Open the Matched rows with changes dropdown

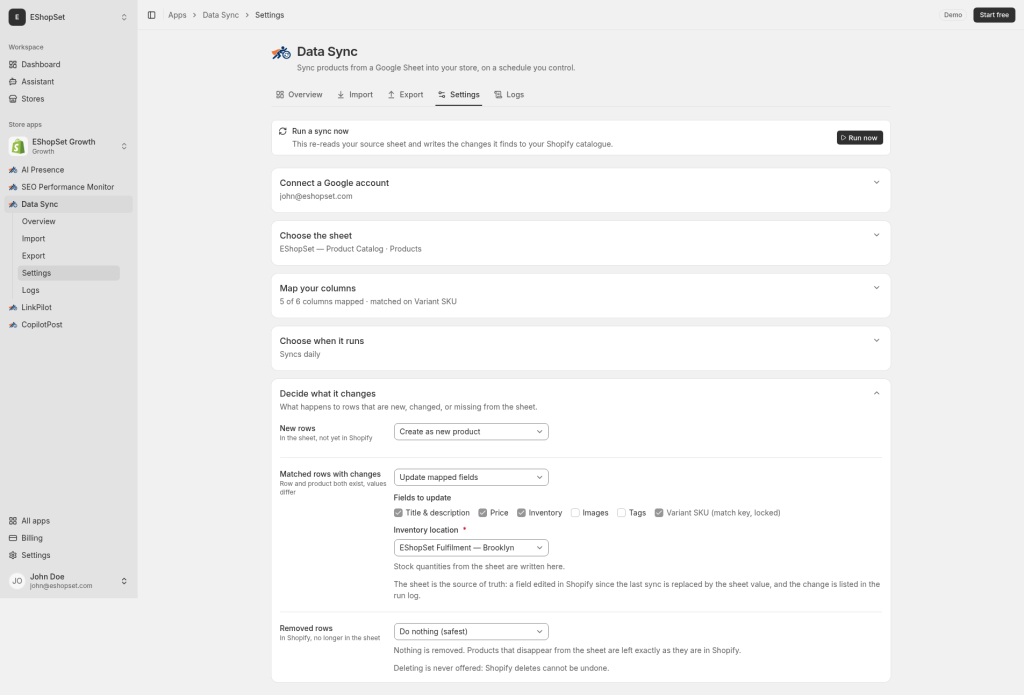471,477
